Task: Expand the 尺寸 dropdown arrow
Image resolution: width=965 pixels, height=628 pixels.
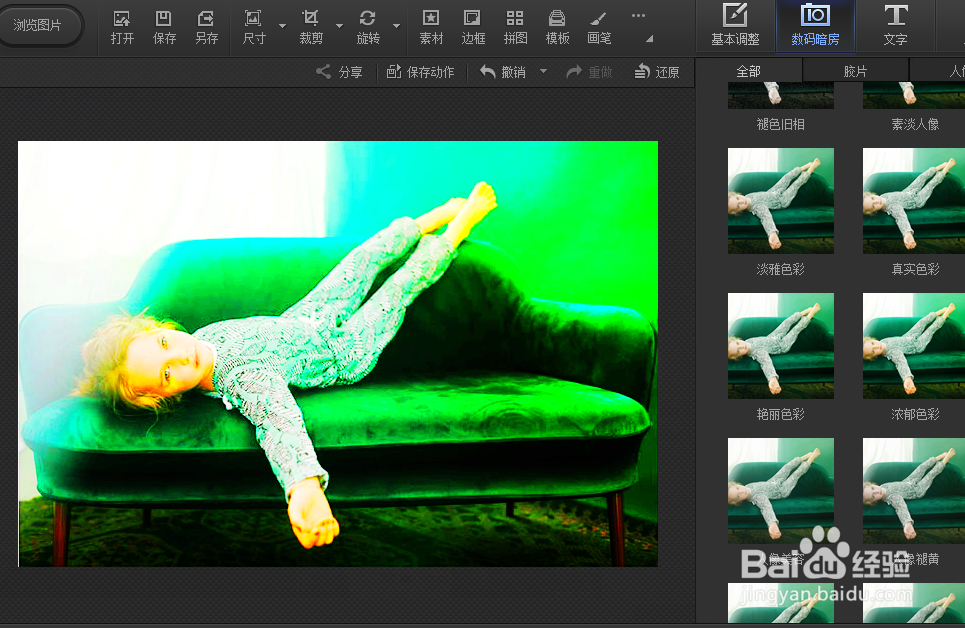Action: pyautogui.click(x=282, y=26)
